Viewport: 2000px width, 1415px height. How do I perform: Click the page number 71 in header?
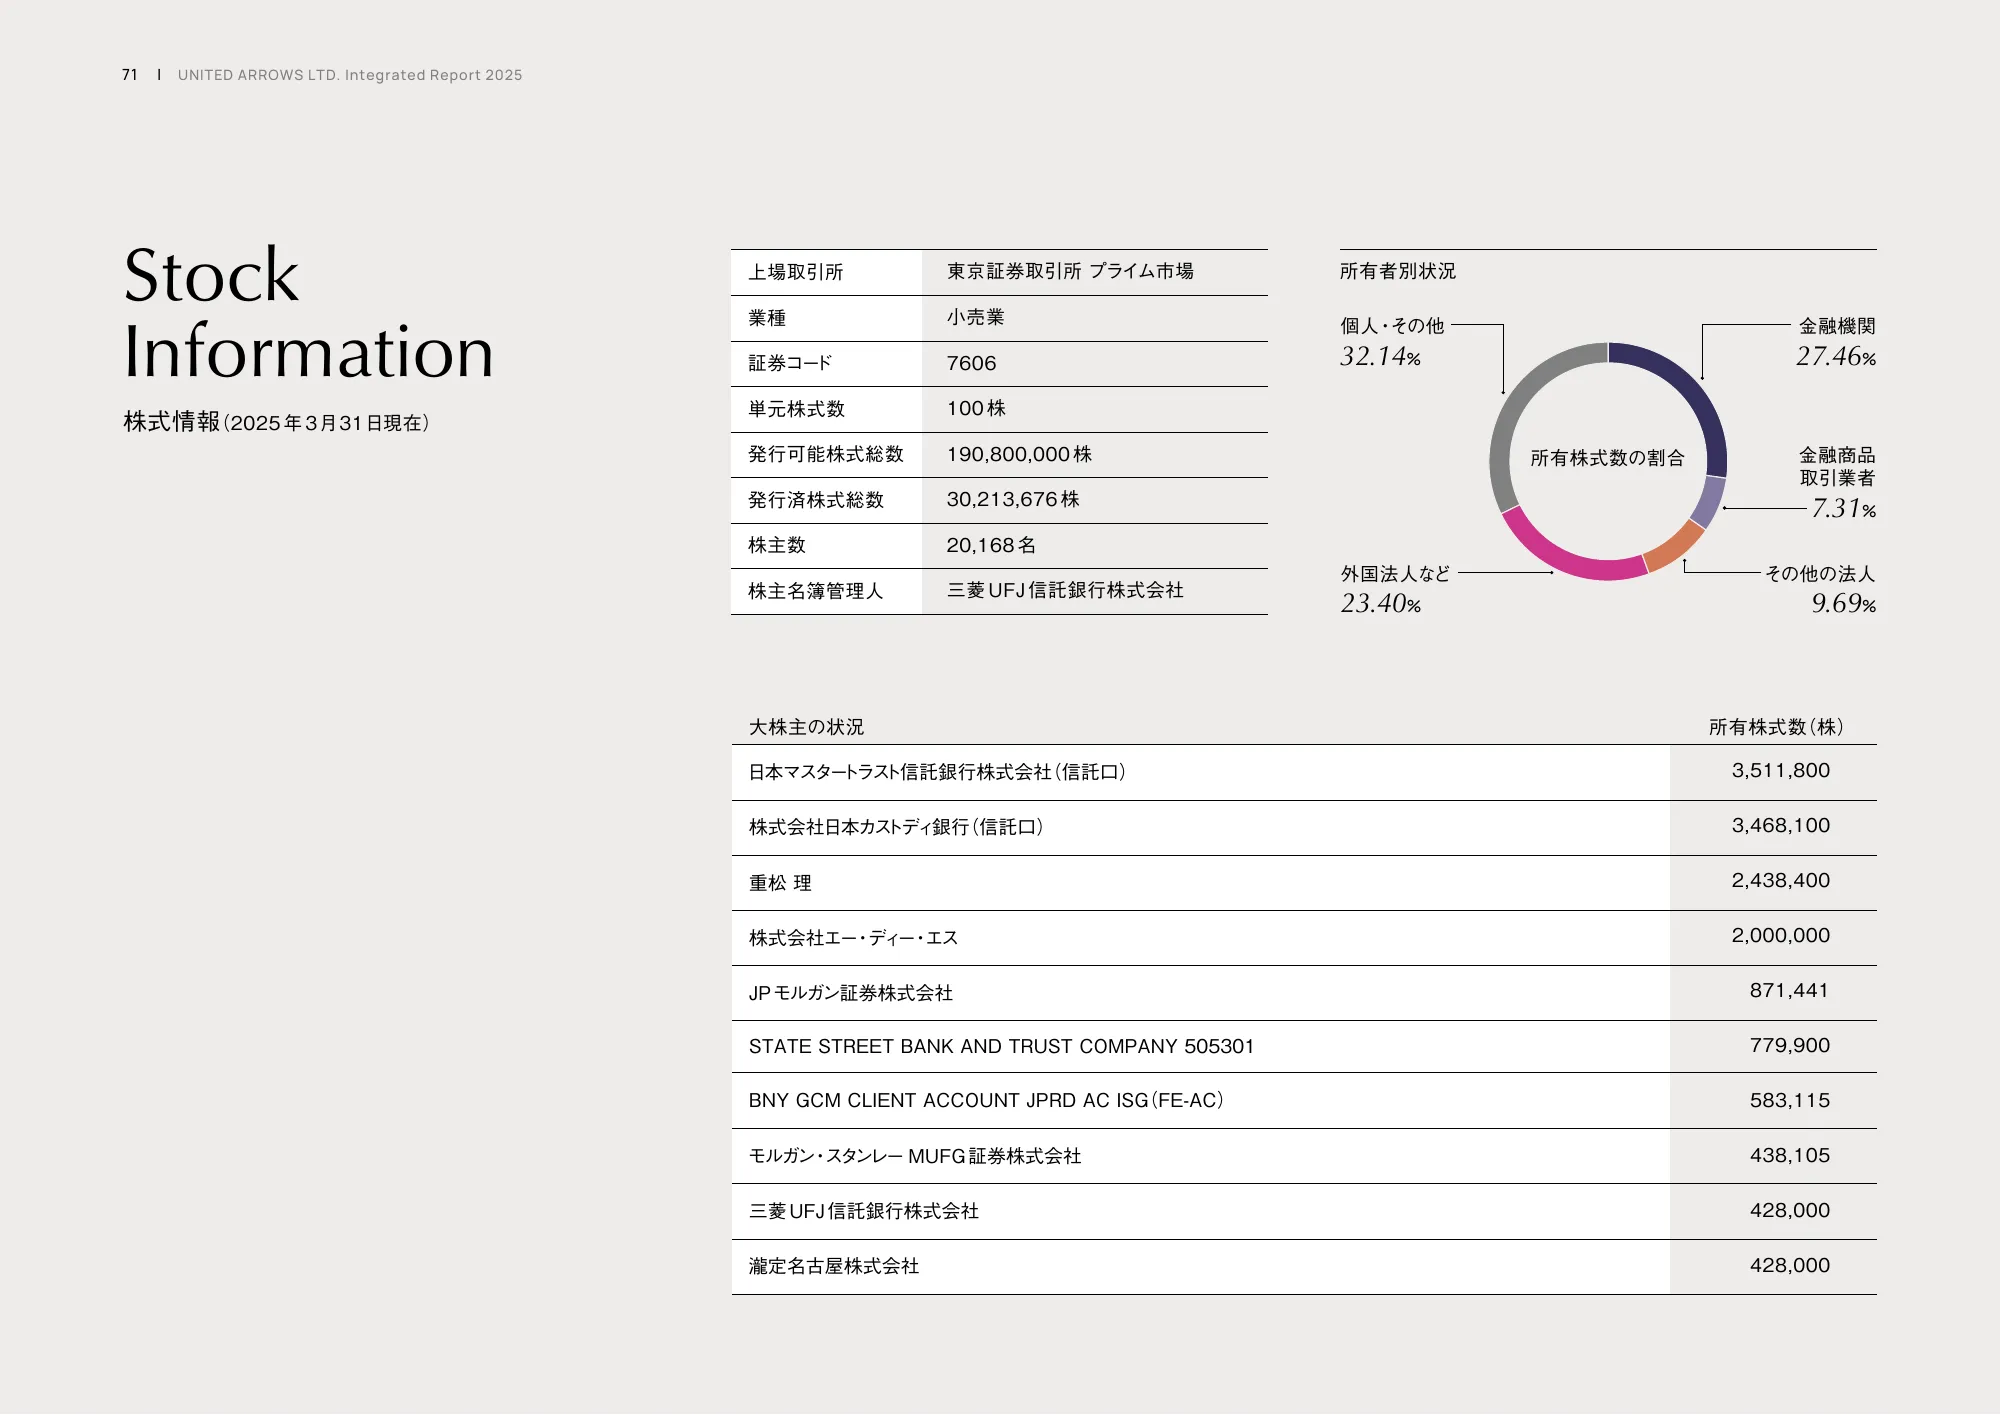click(x=128, y=74)
